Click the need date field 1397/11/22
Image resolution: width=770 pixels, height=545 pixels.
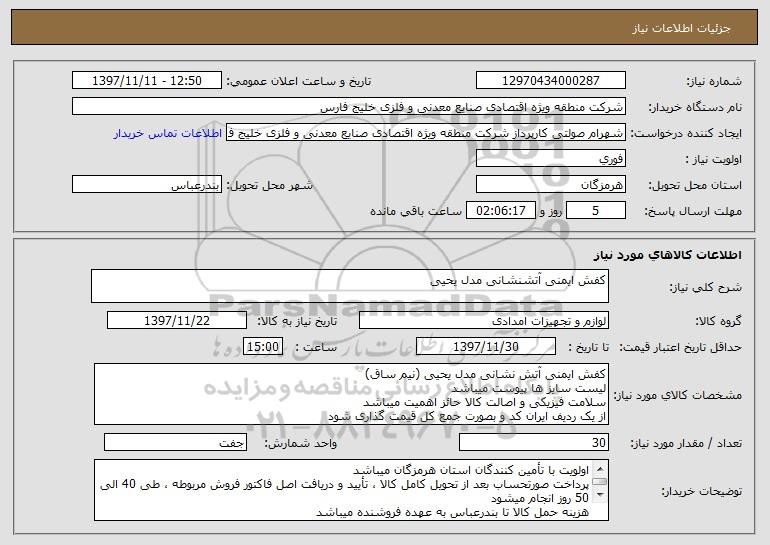177,320
